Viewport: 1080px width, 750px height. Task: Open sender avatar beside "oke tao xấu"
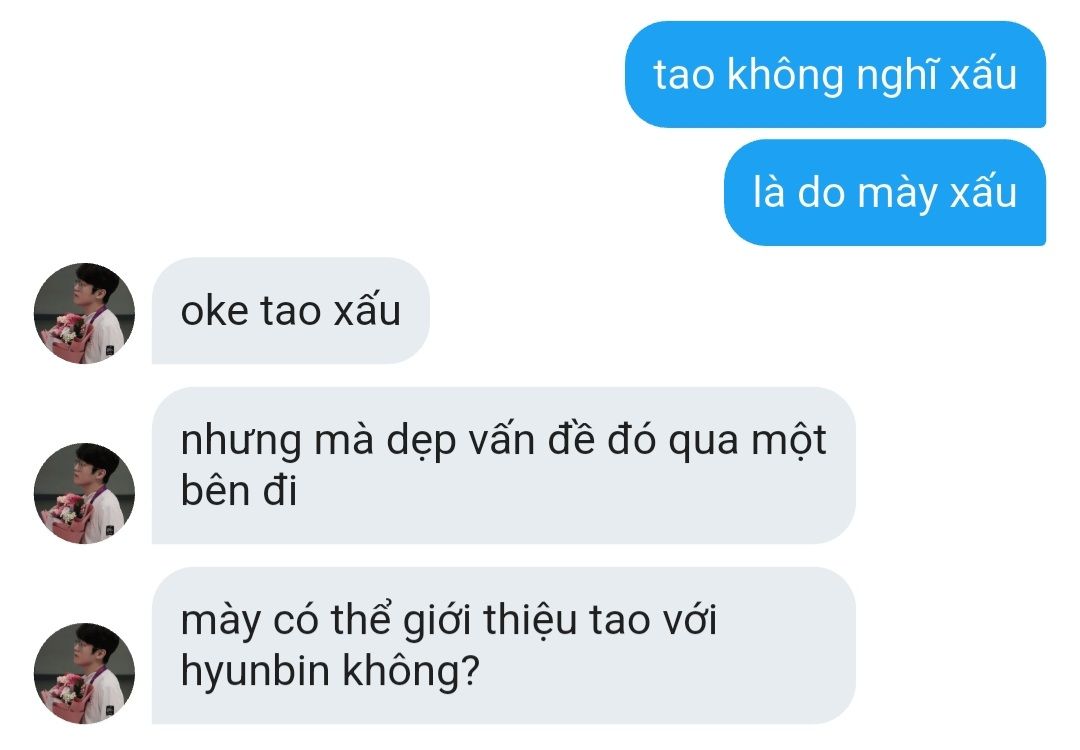pos(84,313)
